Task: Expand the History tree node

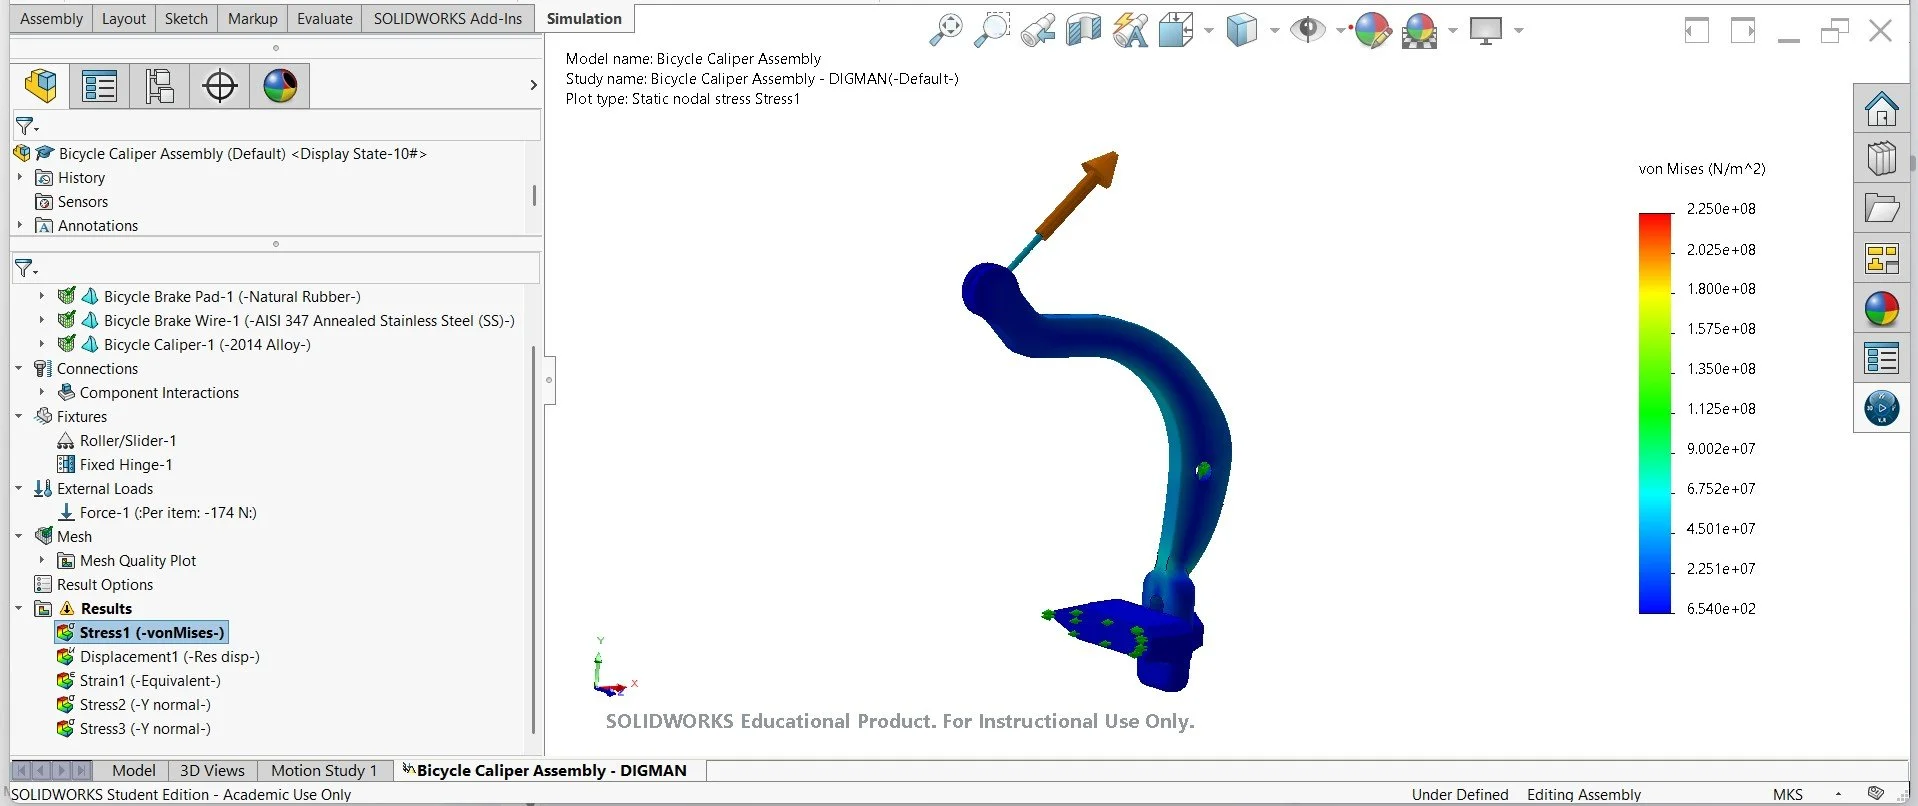Action: (19, 177)
